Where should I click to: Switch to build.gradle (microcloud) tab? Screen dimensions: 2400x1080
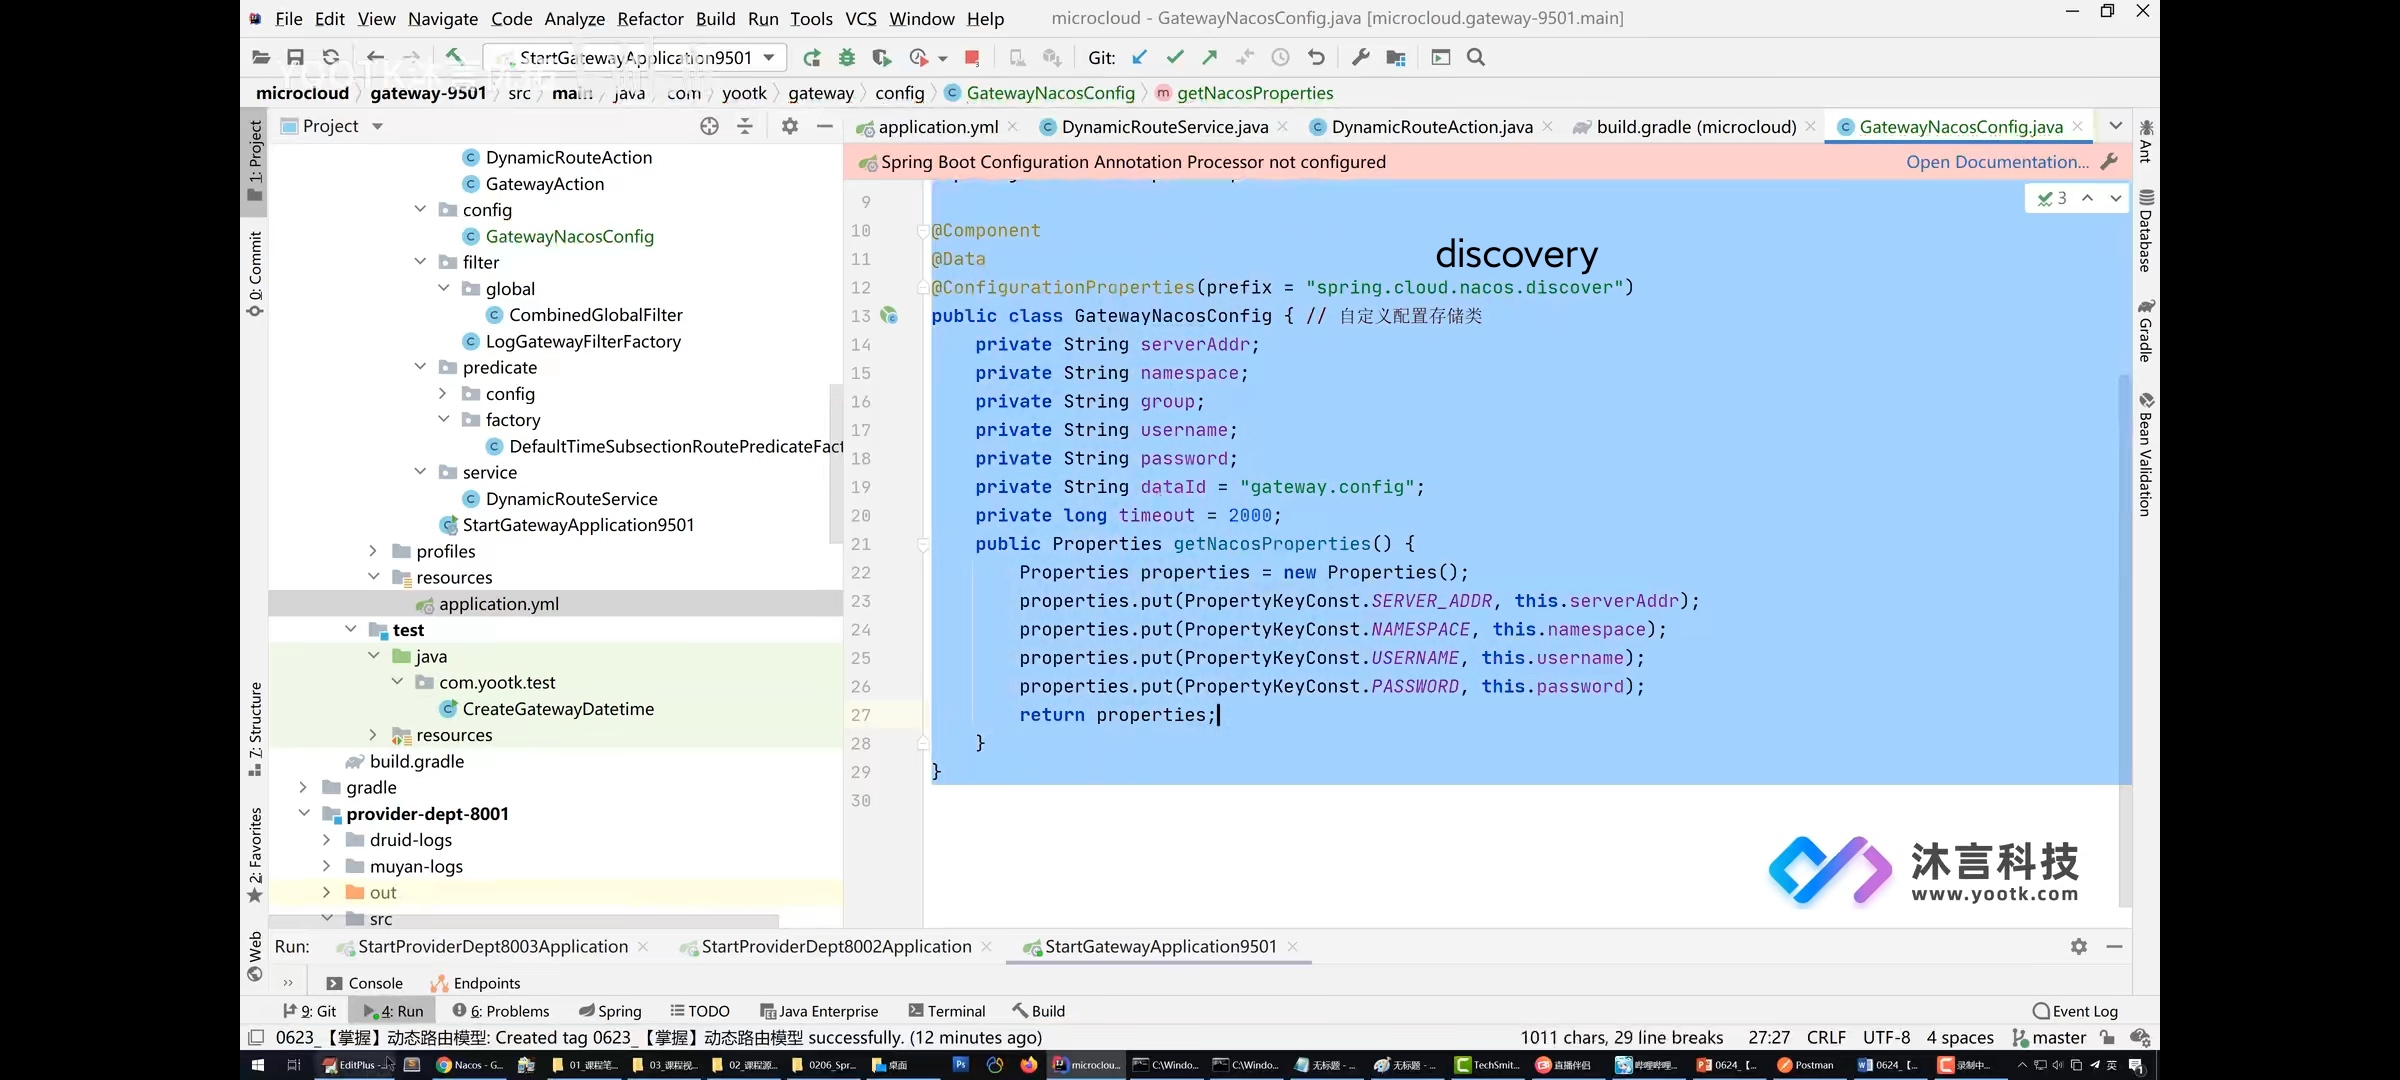tap(1696, 127)
